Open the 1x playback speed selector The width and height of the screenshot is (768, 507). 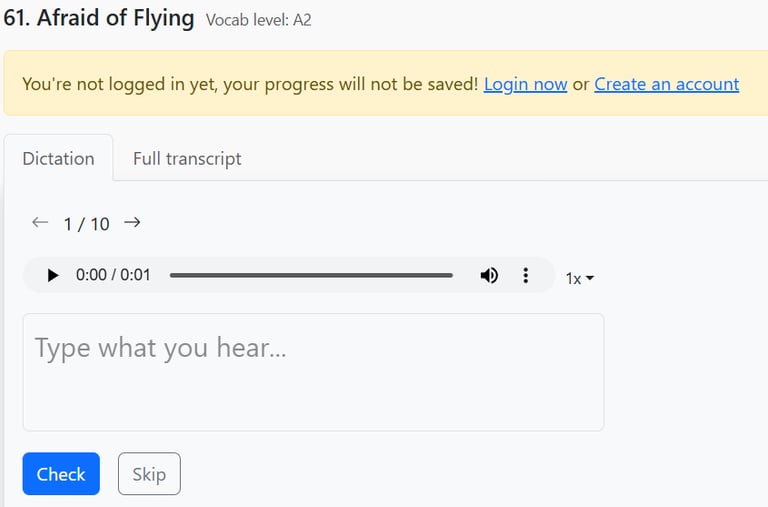(x=580, y=278)
